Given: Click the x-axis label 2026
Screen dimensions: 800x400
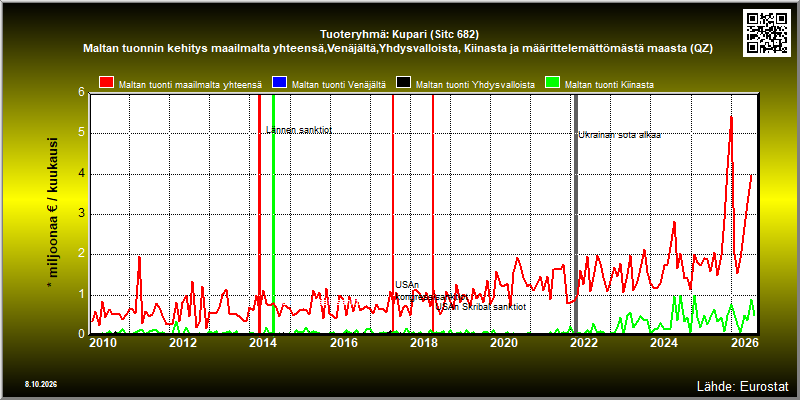Looking at the screenshot, I should click(x=744, y=342).
